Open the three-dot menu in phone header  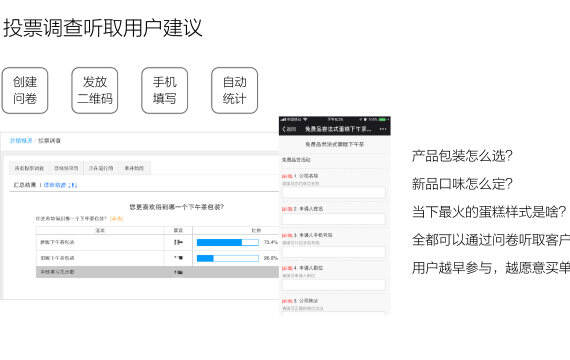[x=383, y=129]
